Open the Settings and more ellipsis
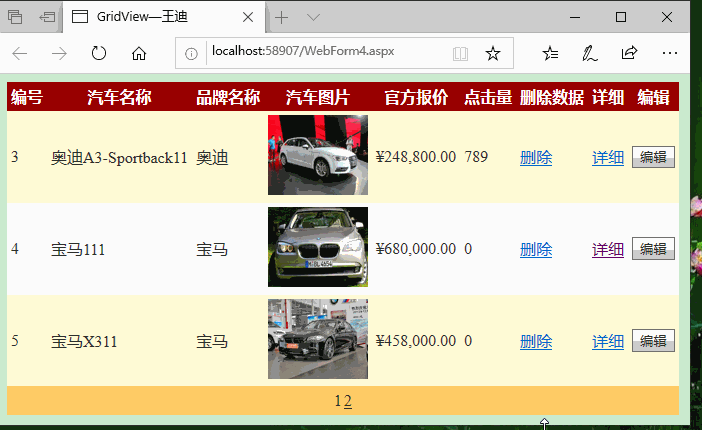The width and height of the screenshot is (702, 430). [x=670, y=53]
